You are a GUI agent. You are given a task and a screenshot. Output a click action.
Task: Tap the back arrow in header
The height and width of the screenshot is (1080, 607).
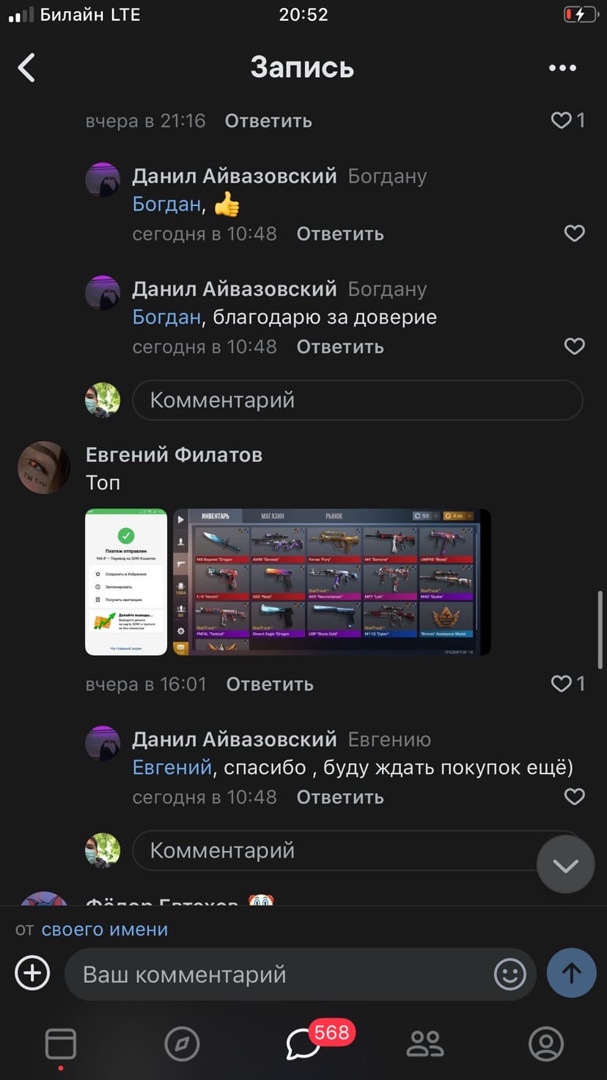26,68
